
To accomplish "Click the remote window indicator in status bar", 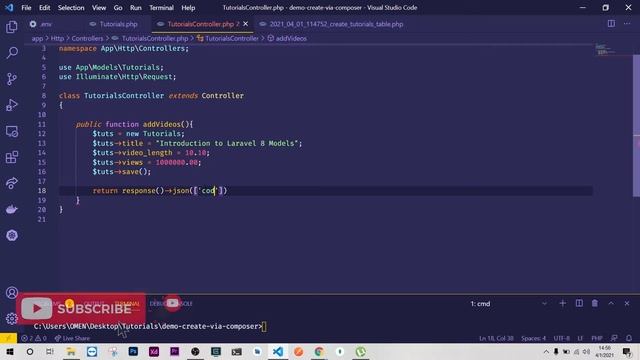I will [x=8, y=338].
